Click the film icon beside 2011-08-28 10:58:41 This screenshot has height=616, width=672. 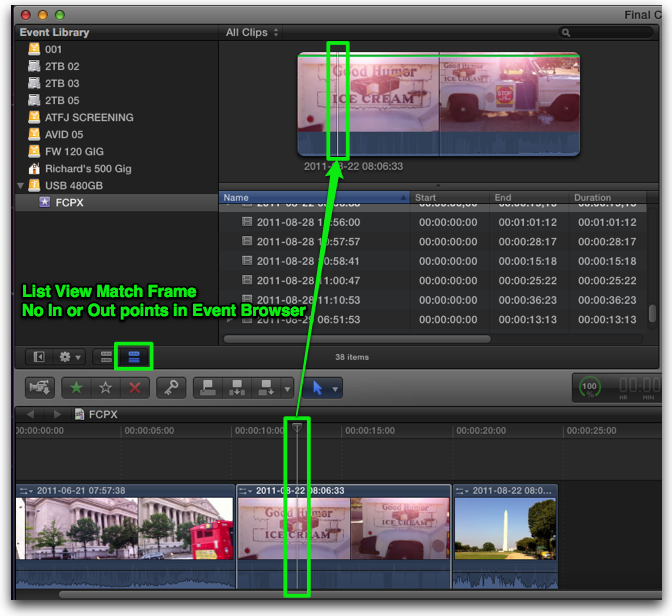coord(247,261)
